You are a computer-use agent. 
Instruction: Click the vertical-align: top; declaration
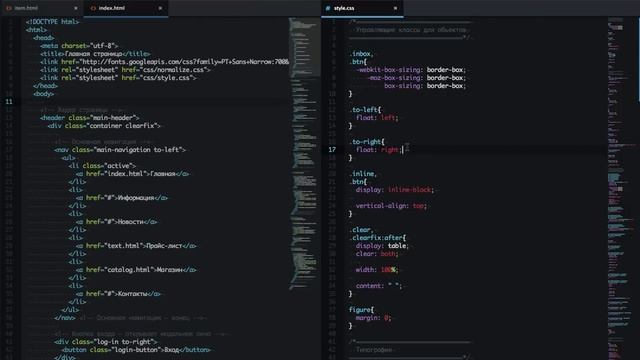[391, 206]
